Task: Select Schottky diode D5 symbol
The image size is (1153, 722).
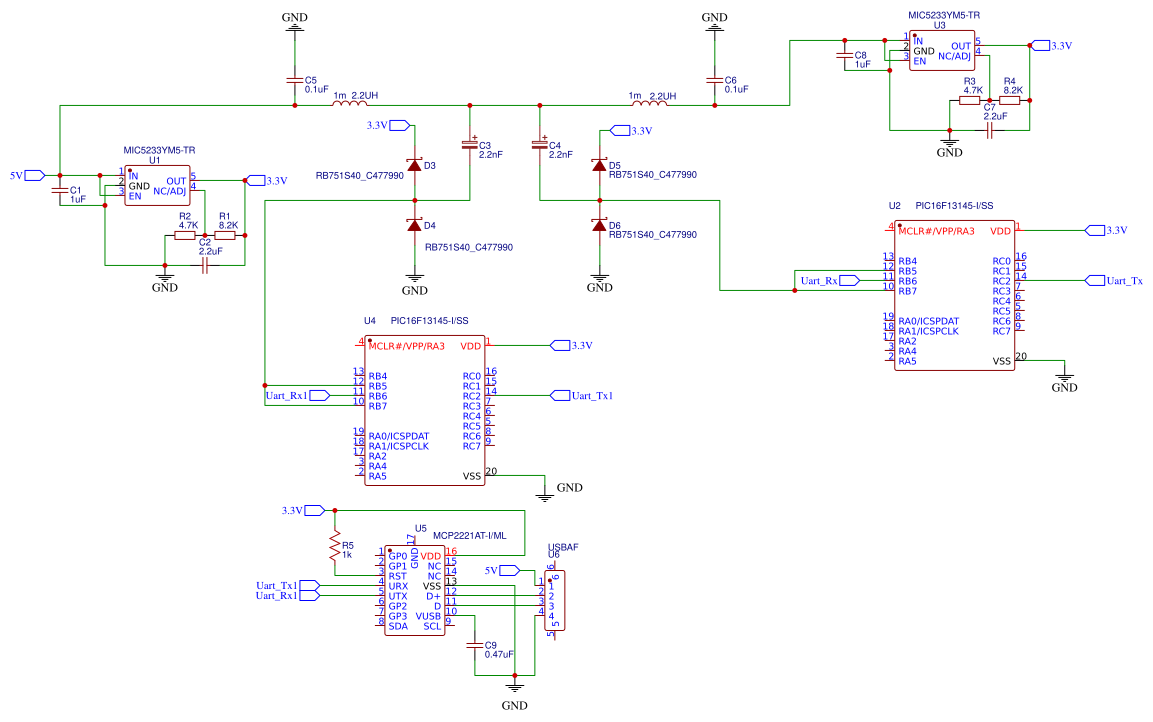Action: point(599,165)
